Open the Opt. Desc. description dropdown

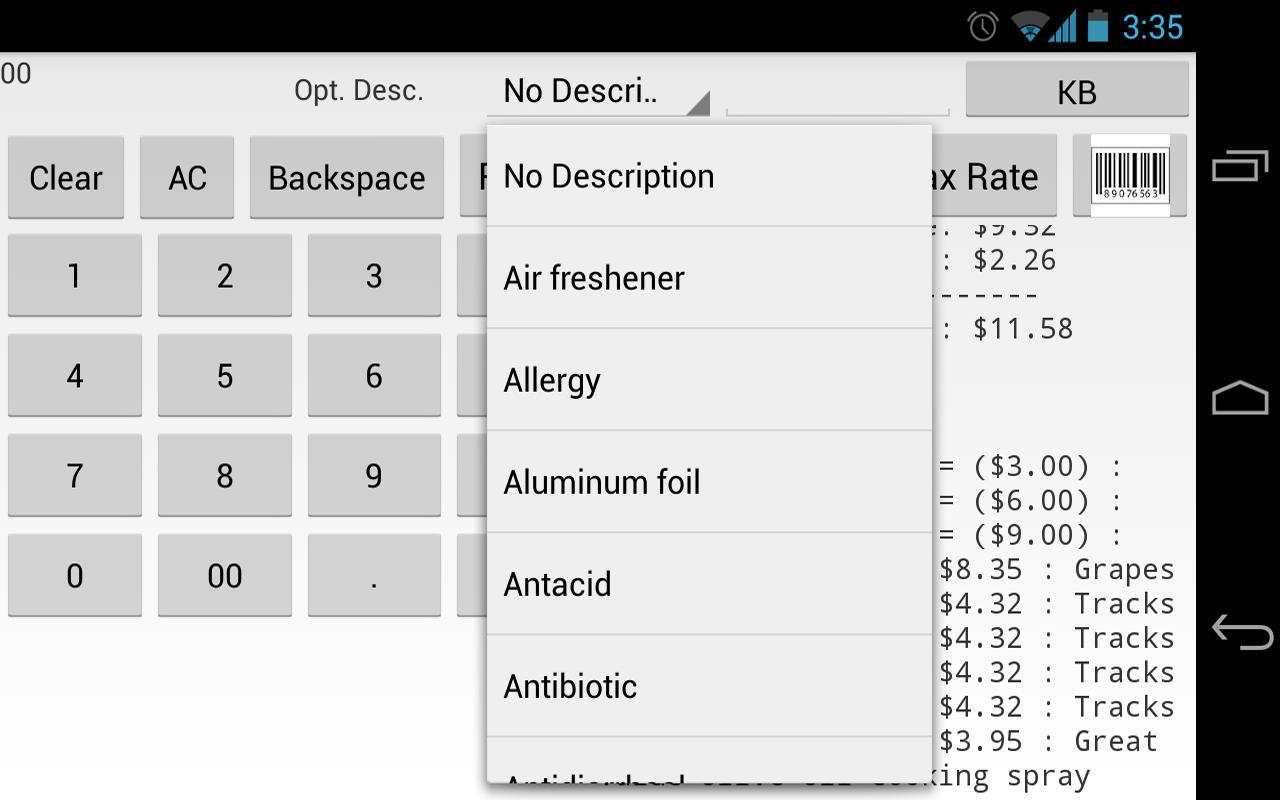pos(600,91)
